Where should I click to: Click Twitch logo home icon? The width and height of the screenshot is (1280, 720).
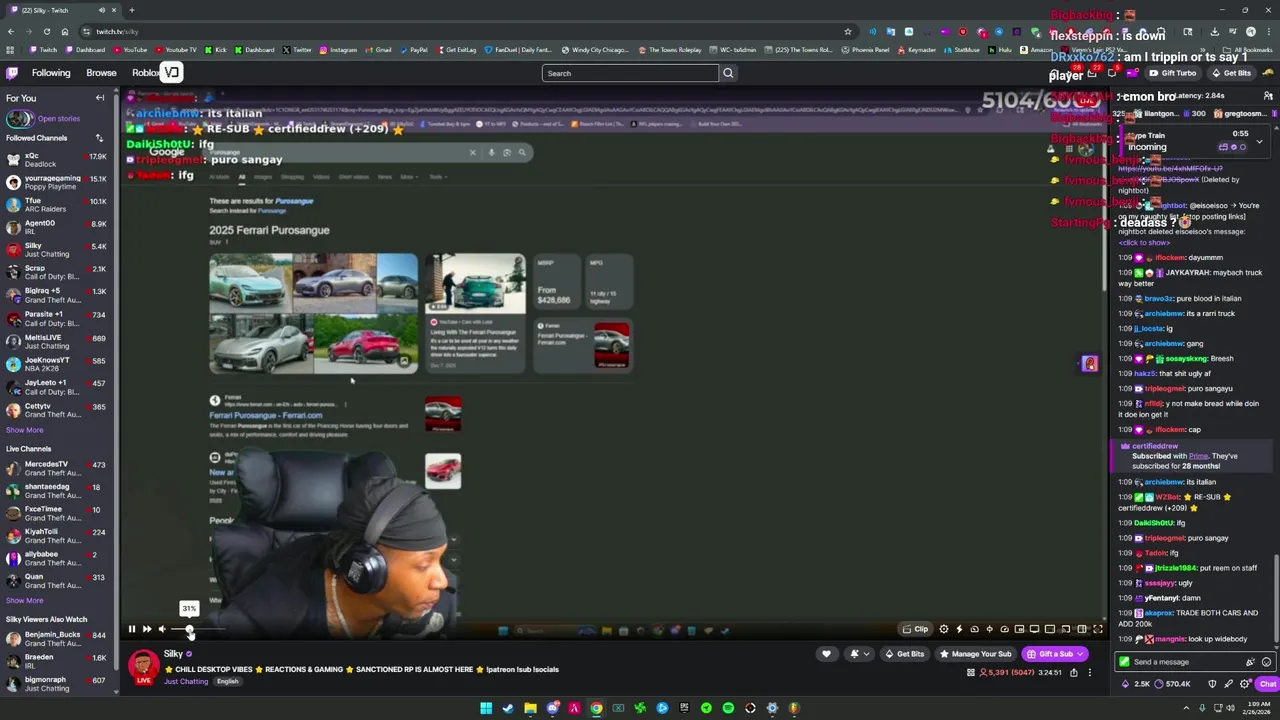pos(12,73)
